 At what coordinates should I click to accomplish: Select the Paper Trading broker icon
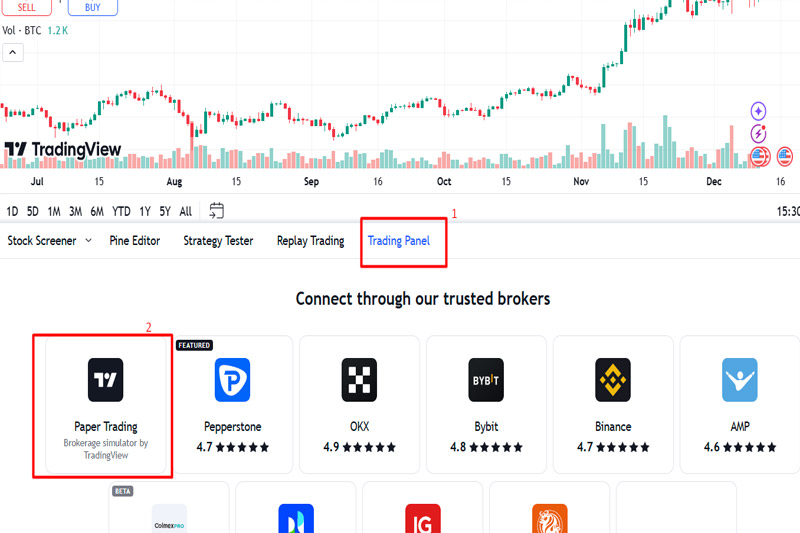[105, 380]
